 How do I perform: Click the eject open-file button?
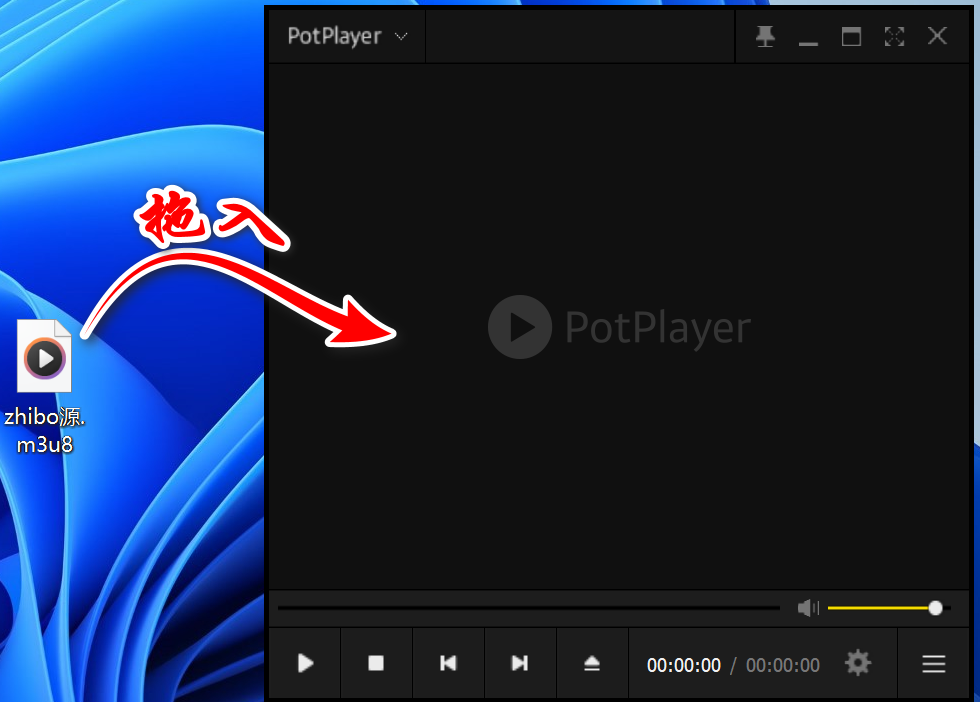(x=592, y=663)
